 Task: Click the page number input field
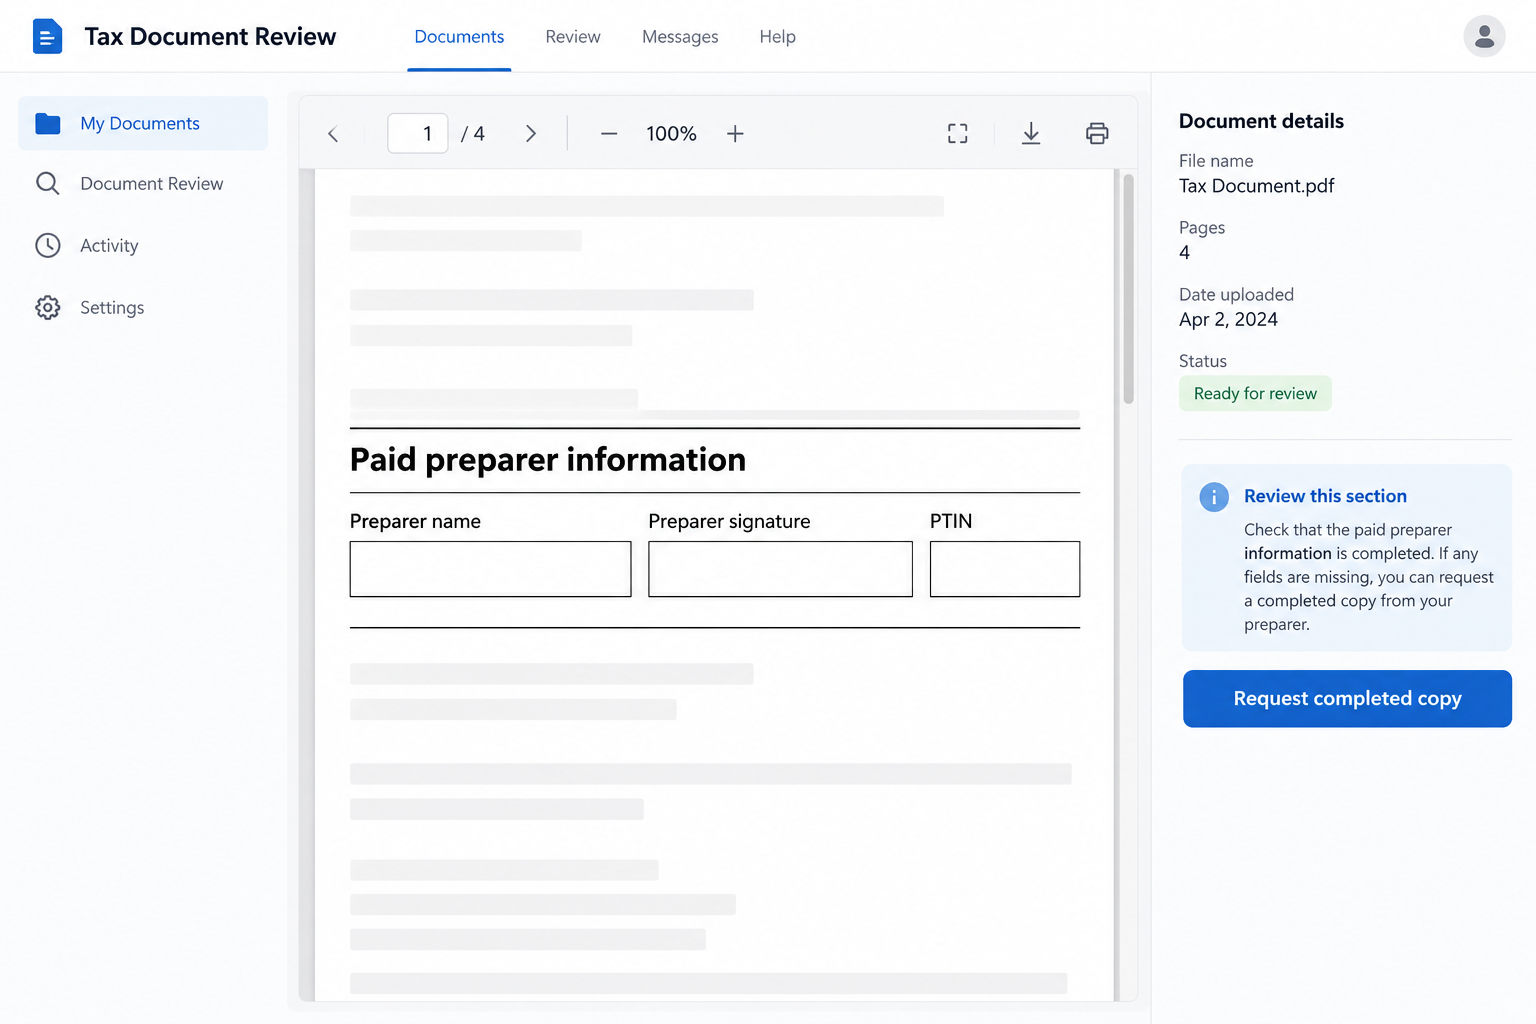418,134
